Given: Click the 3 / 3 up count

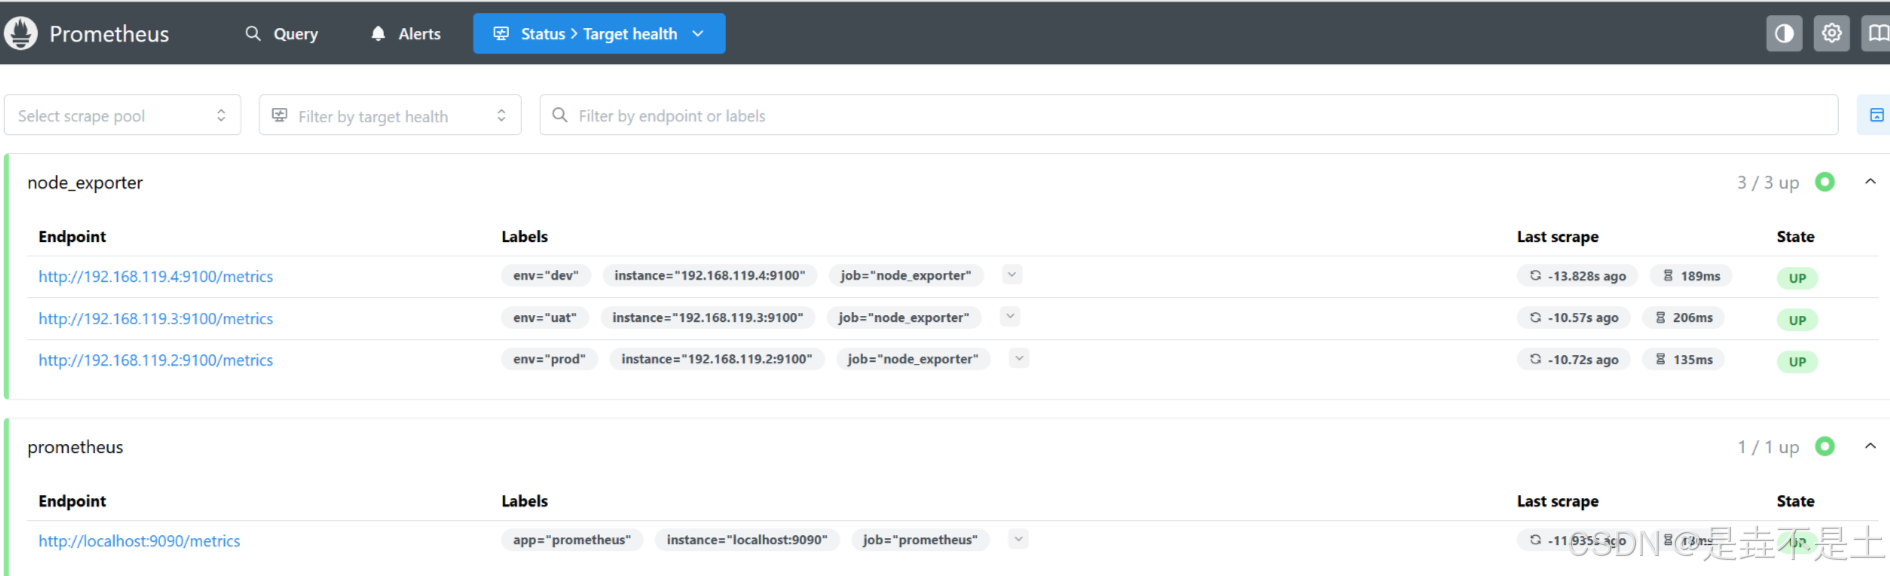Looking at the screenshot, I should point(1768,183).
